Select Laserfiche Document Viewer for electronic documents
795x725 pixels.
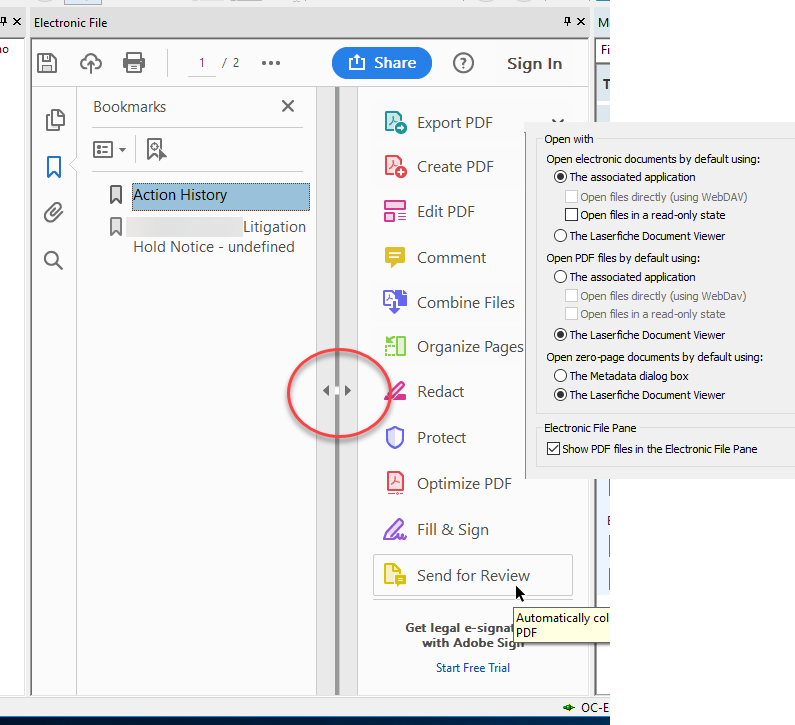[560, 236]
